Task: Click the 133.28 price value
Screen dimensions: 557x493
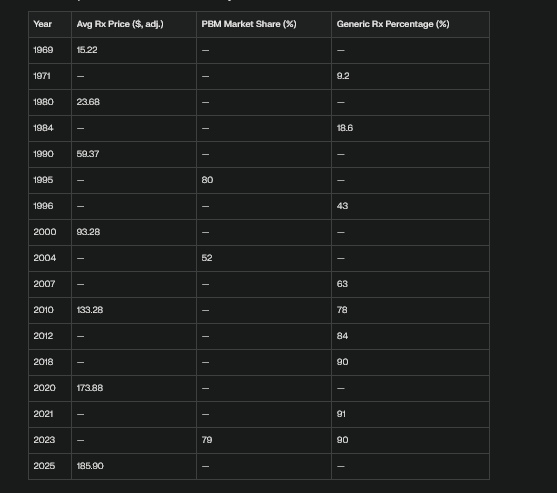Action: click(90, 310)
